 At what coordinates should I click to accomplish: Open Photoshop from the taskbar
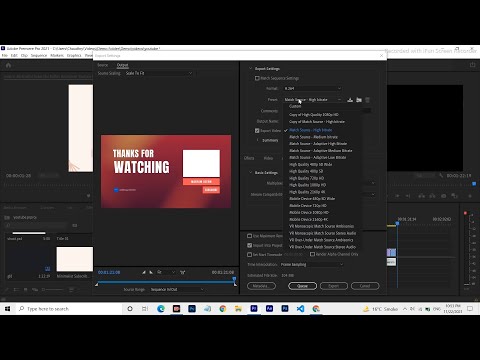coord(192,309)
